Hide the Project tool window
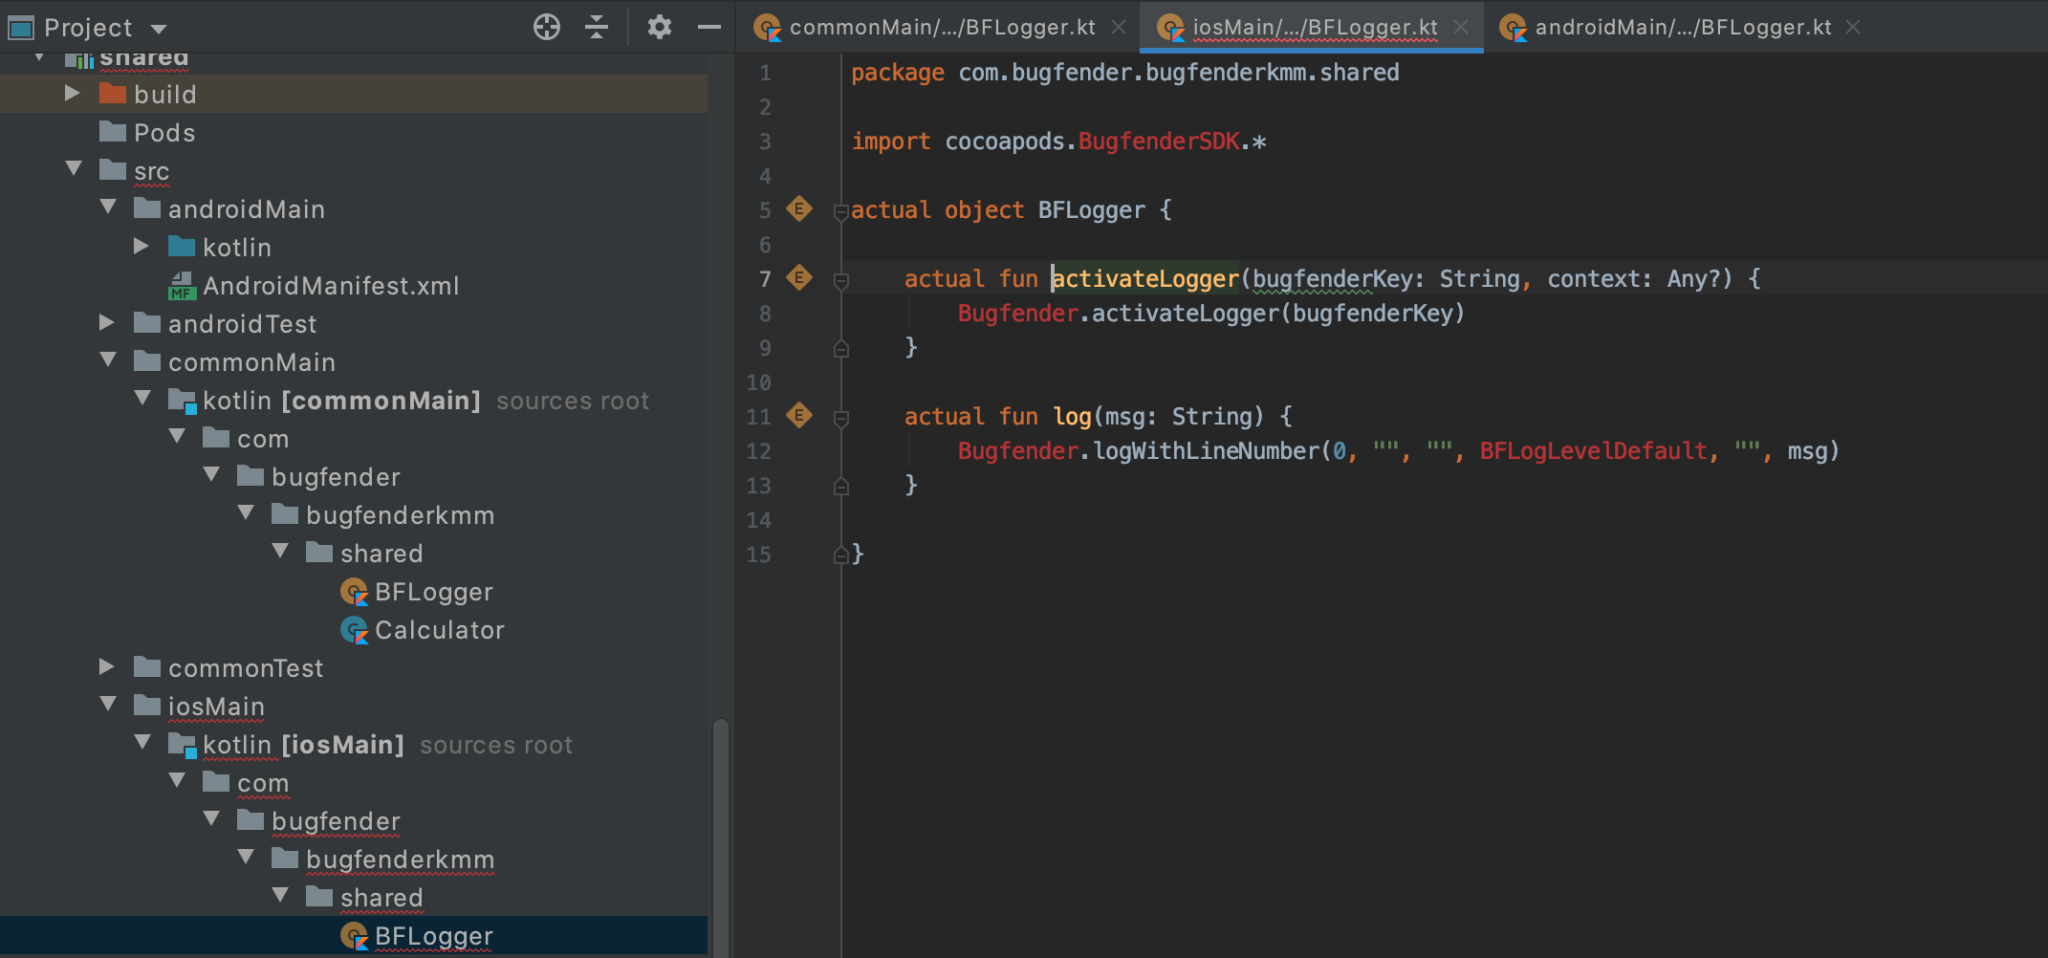The height and width of the screenshot is (958, 2048). coord(709,27)
